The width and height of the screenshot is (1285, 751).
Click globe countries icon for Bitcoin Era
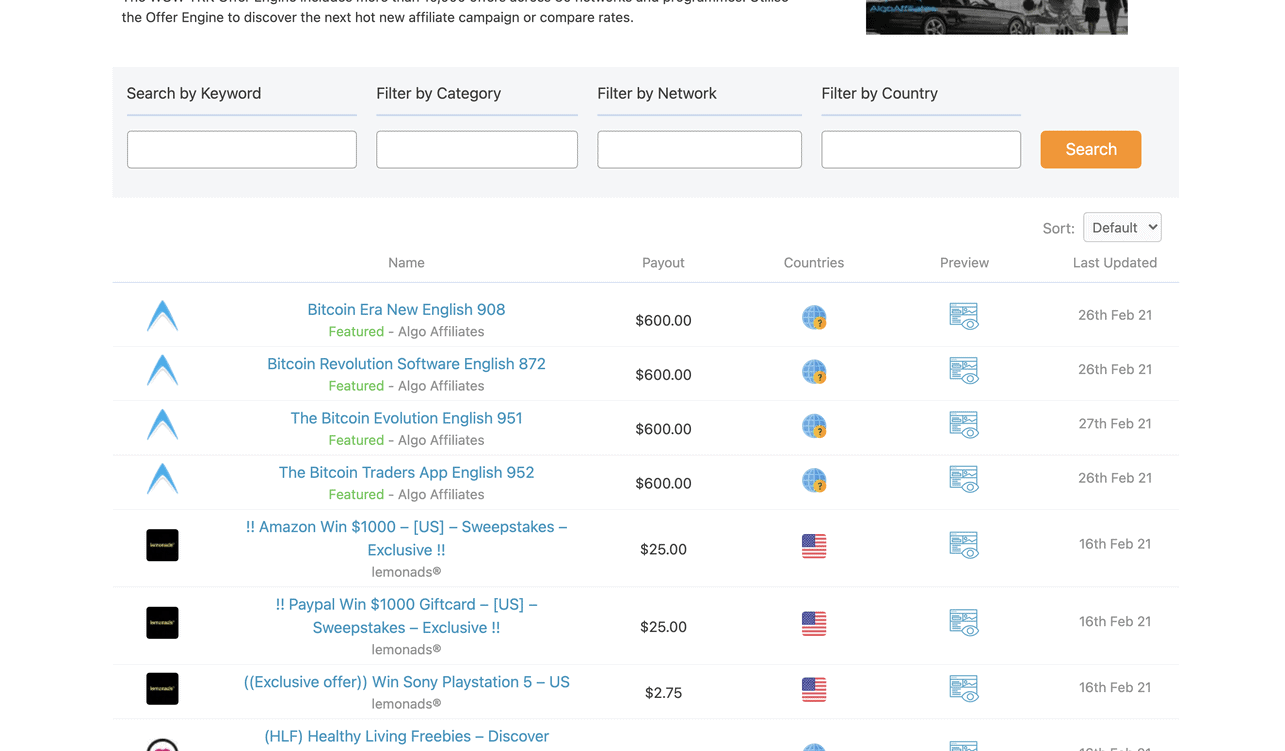(x=814, y=318)
